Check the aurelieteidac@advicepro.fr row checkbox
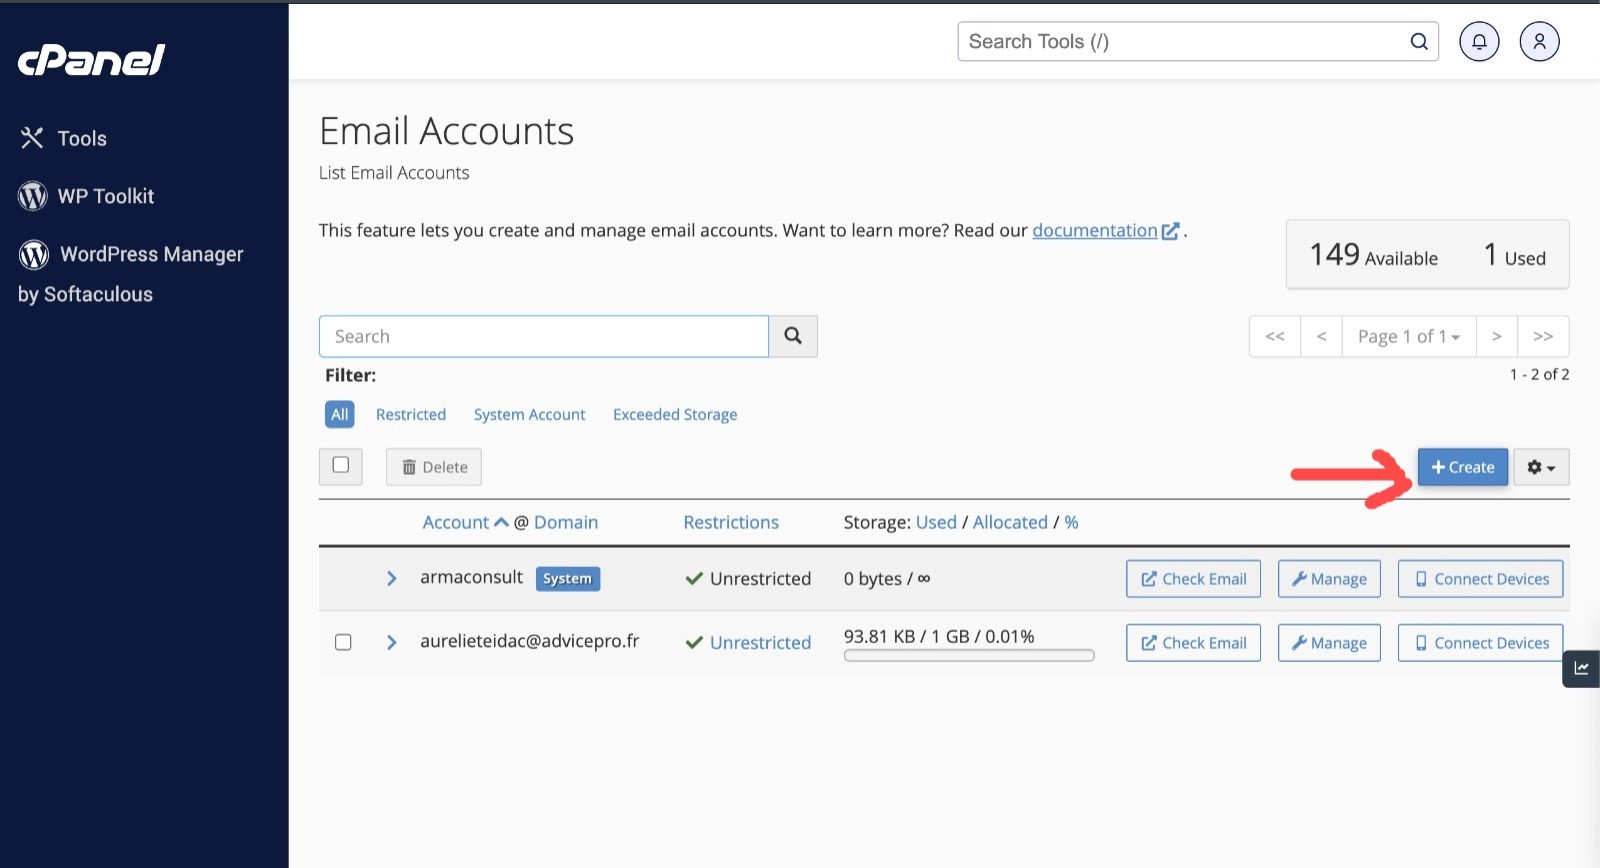Viewport: 1600px width, 868px height. pos(343,642)
